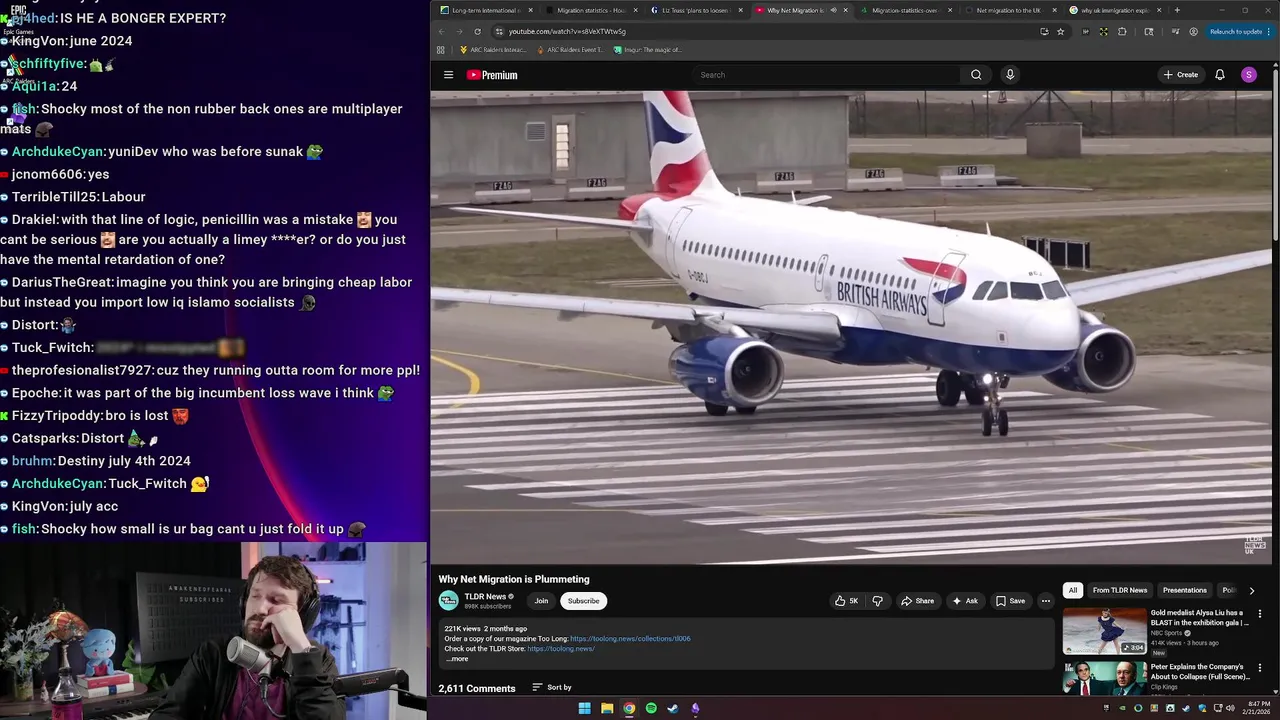Viewport: 1280px width, 720px height.
Task: Open ARC Raiders Interac... bookmark
Action: 492,49
